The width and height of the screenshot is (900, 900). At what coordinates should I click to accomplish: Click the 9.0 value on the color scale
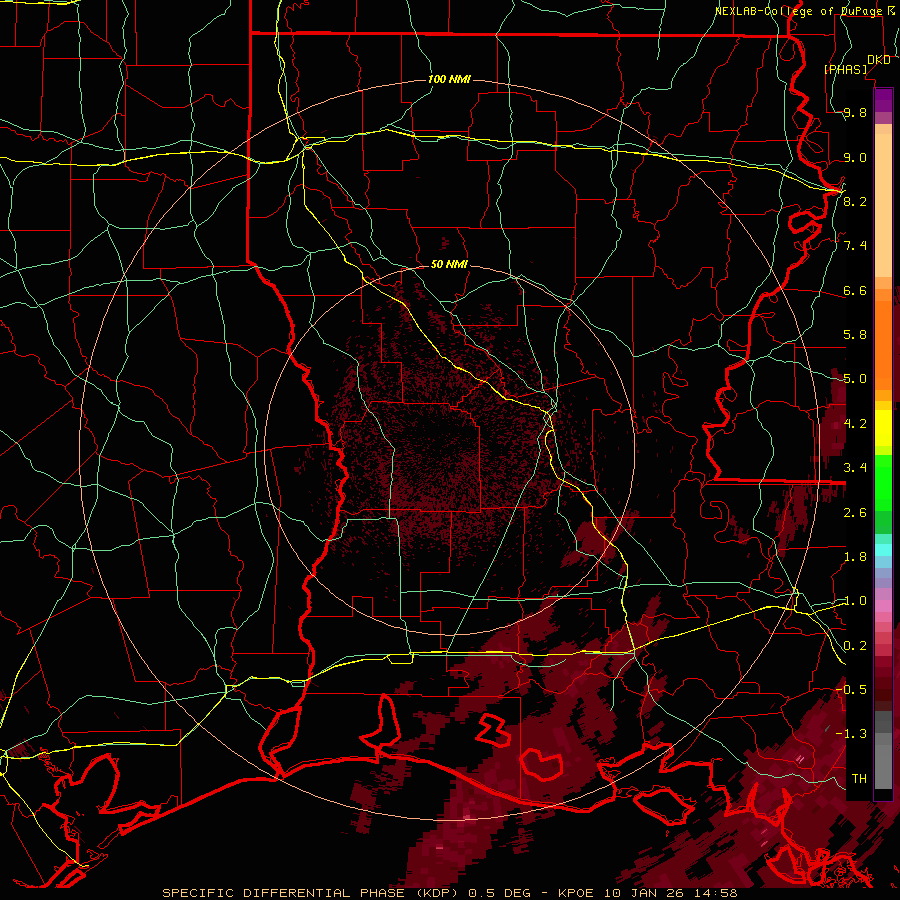[x=855, y=157]
